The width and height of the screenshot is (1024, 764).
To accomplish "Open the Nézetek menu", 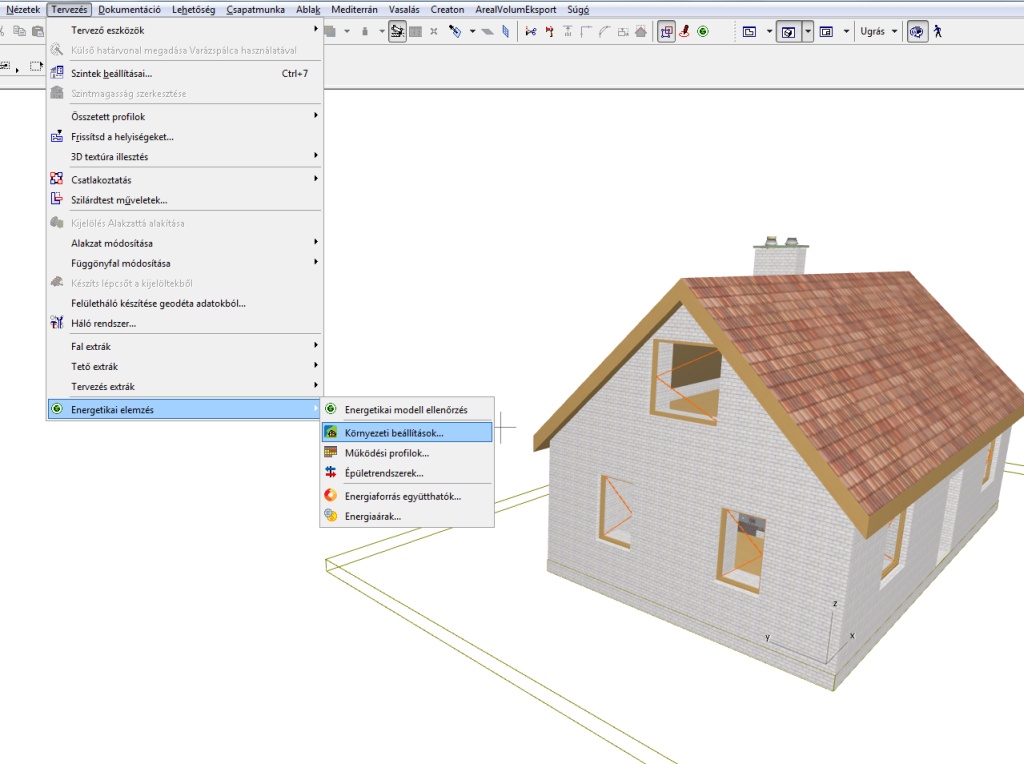I will pos(23,10).
